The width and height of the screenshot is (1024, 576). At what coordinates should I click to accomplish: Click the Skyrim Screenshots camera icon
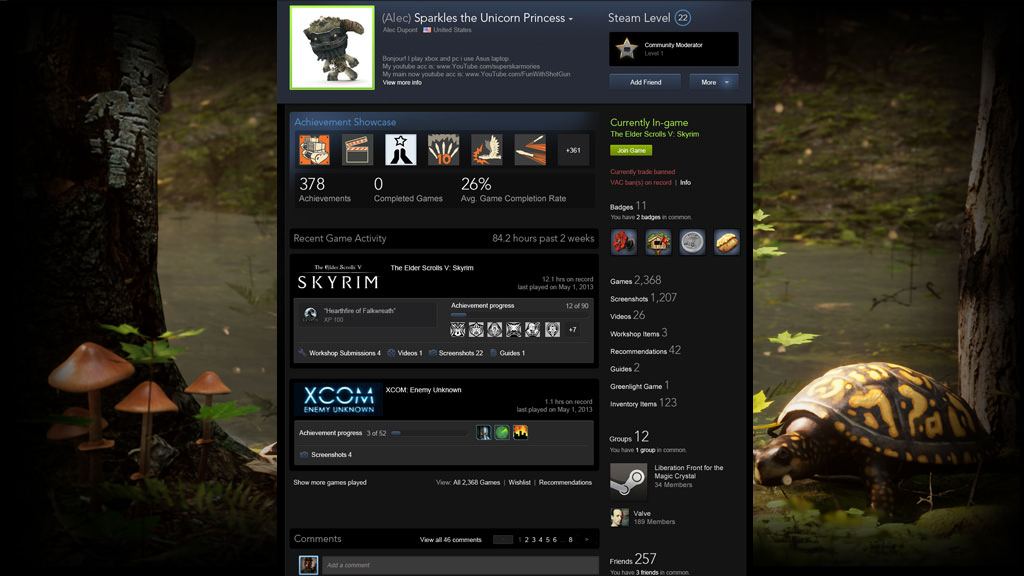(432, 353)
